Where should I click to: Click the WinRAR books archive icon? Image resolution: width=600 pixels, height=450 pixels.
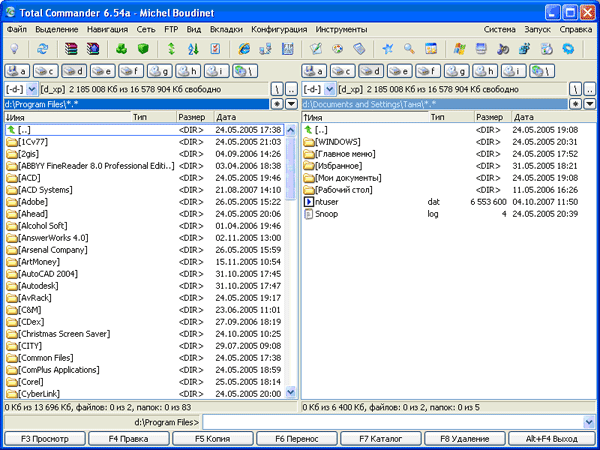pos(70,48)
